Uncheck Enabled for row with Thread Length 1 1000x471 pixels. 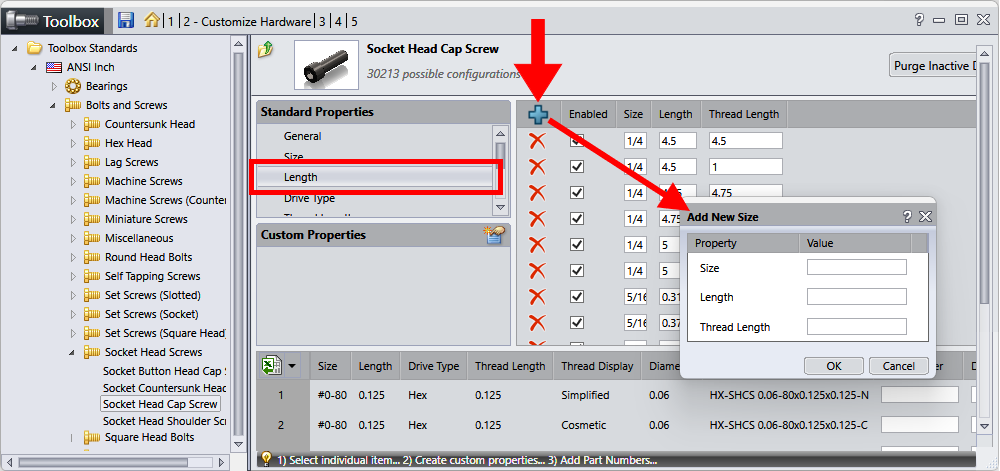coord(577,166)
